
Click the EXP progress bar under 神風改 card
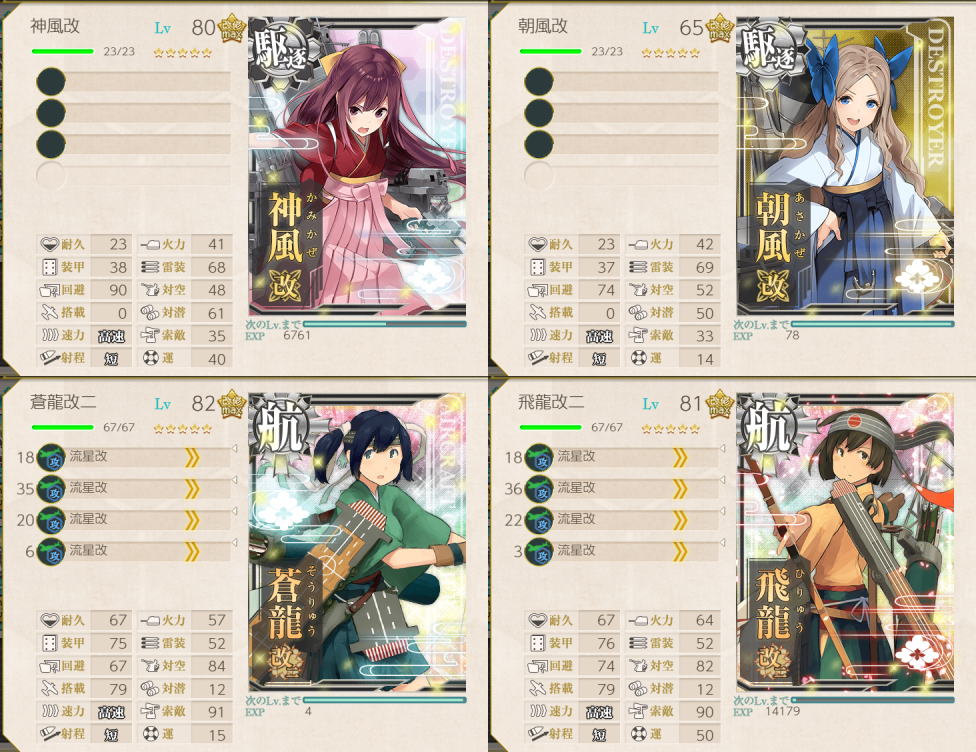[384, 324]
